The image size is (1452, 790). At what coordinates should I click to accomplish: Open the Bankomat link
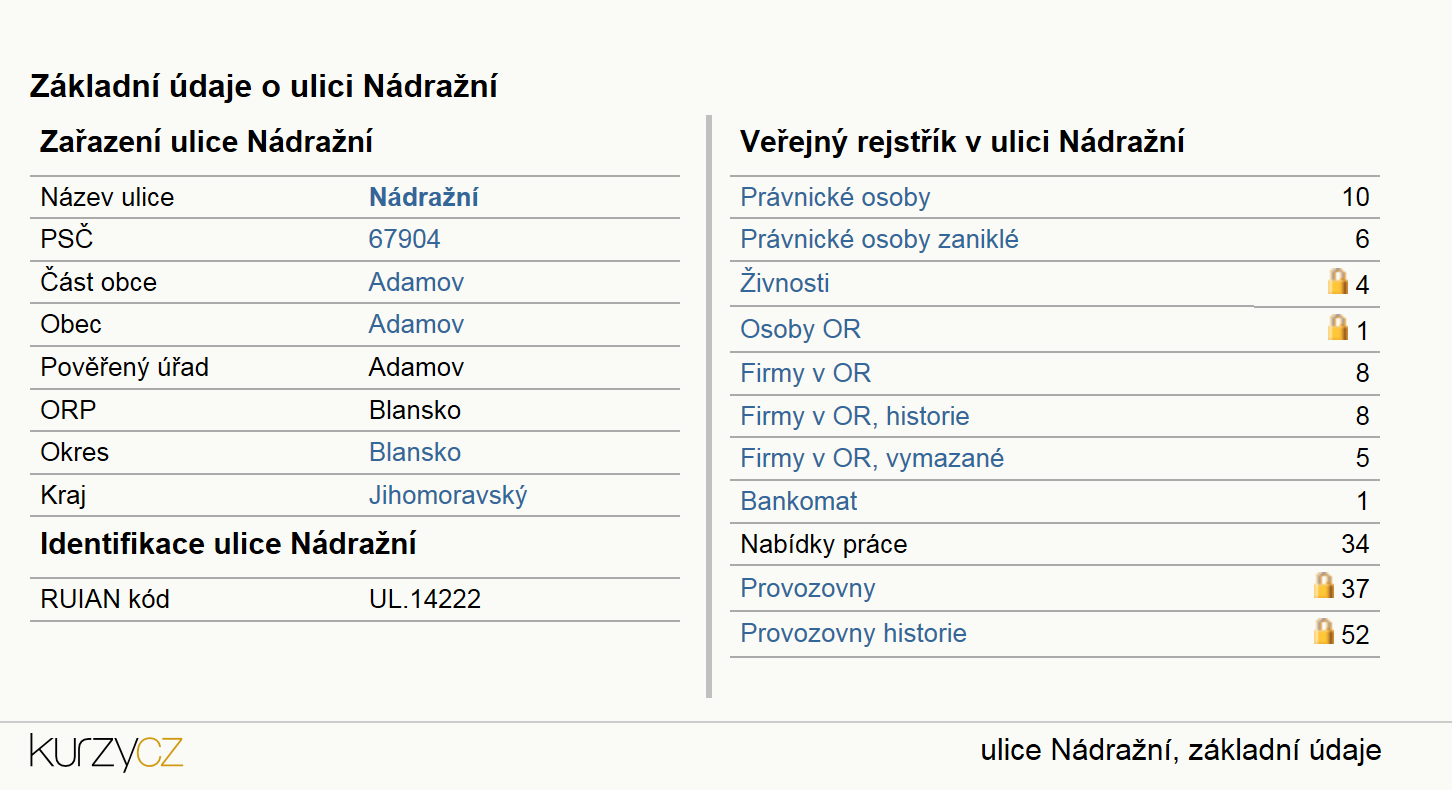pyautogui.click(x=799, y=501)
